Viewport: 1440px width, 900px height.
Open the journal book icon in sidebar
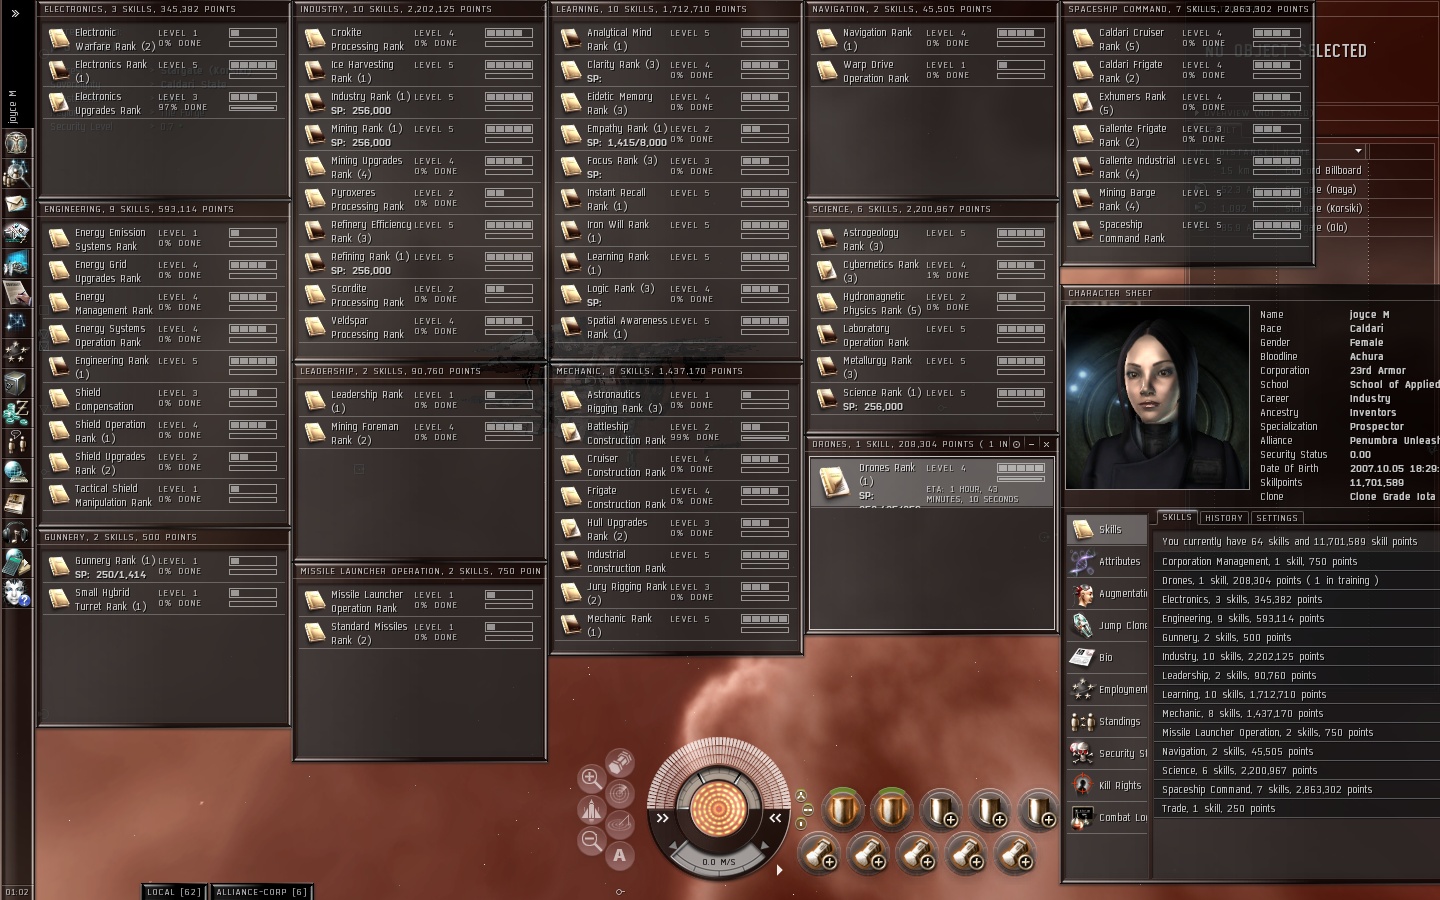tap(16, 502)
